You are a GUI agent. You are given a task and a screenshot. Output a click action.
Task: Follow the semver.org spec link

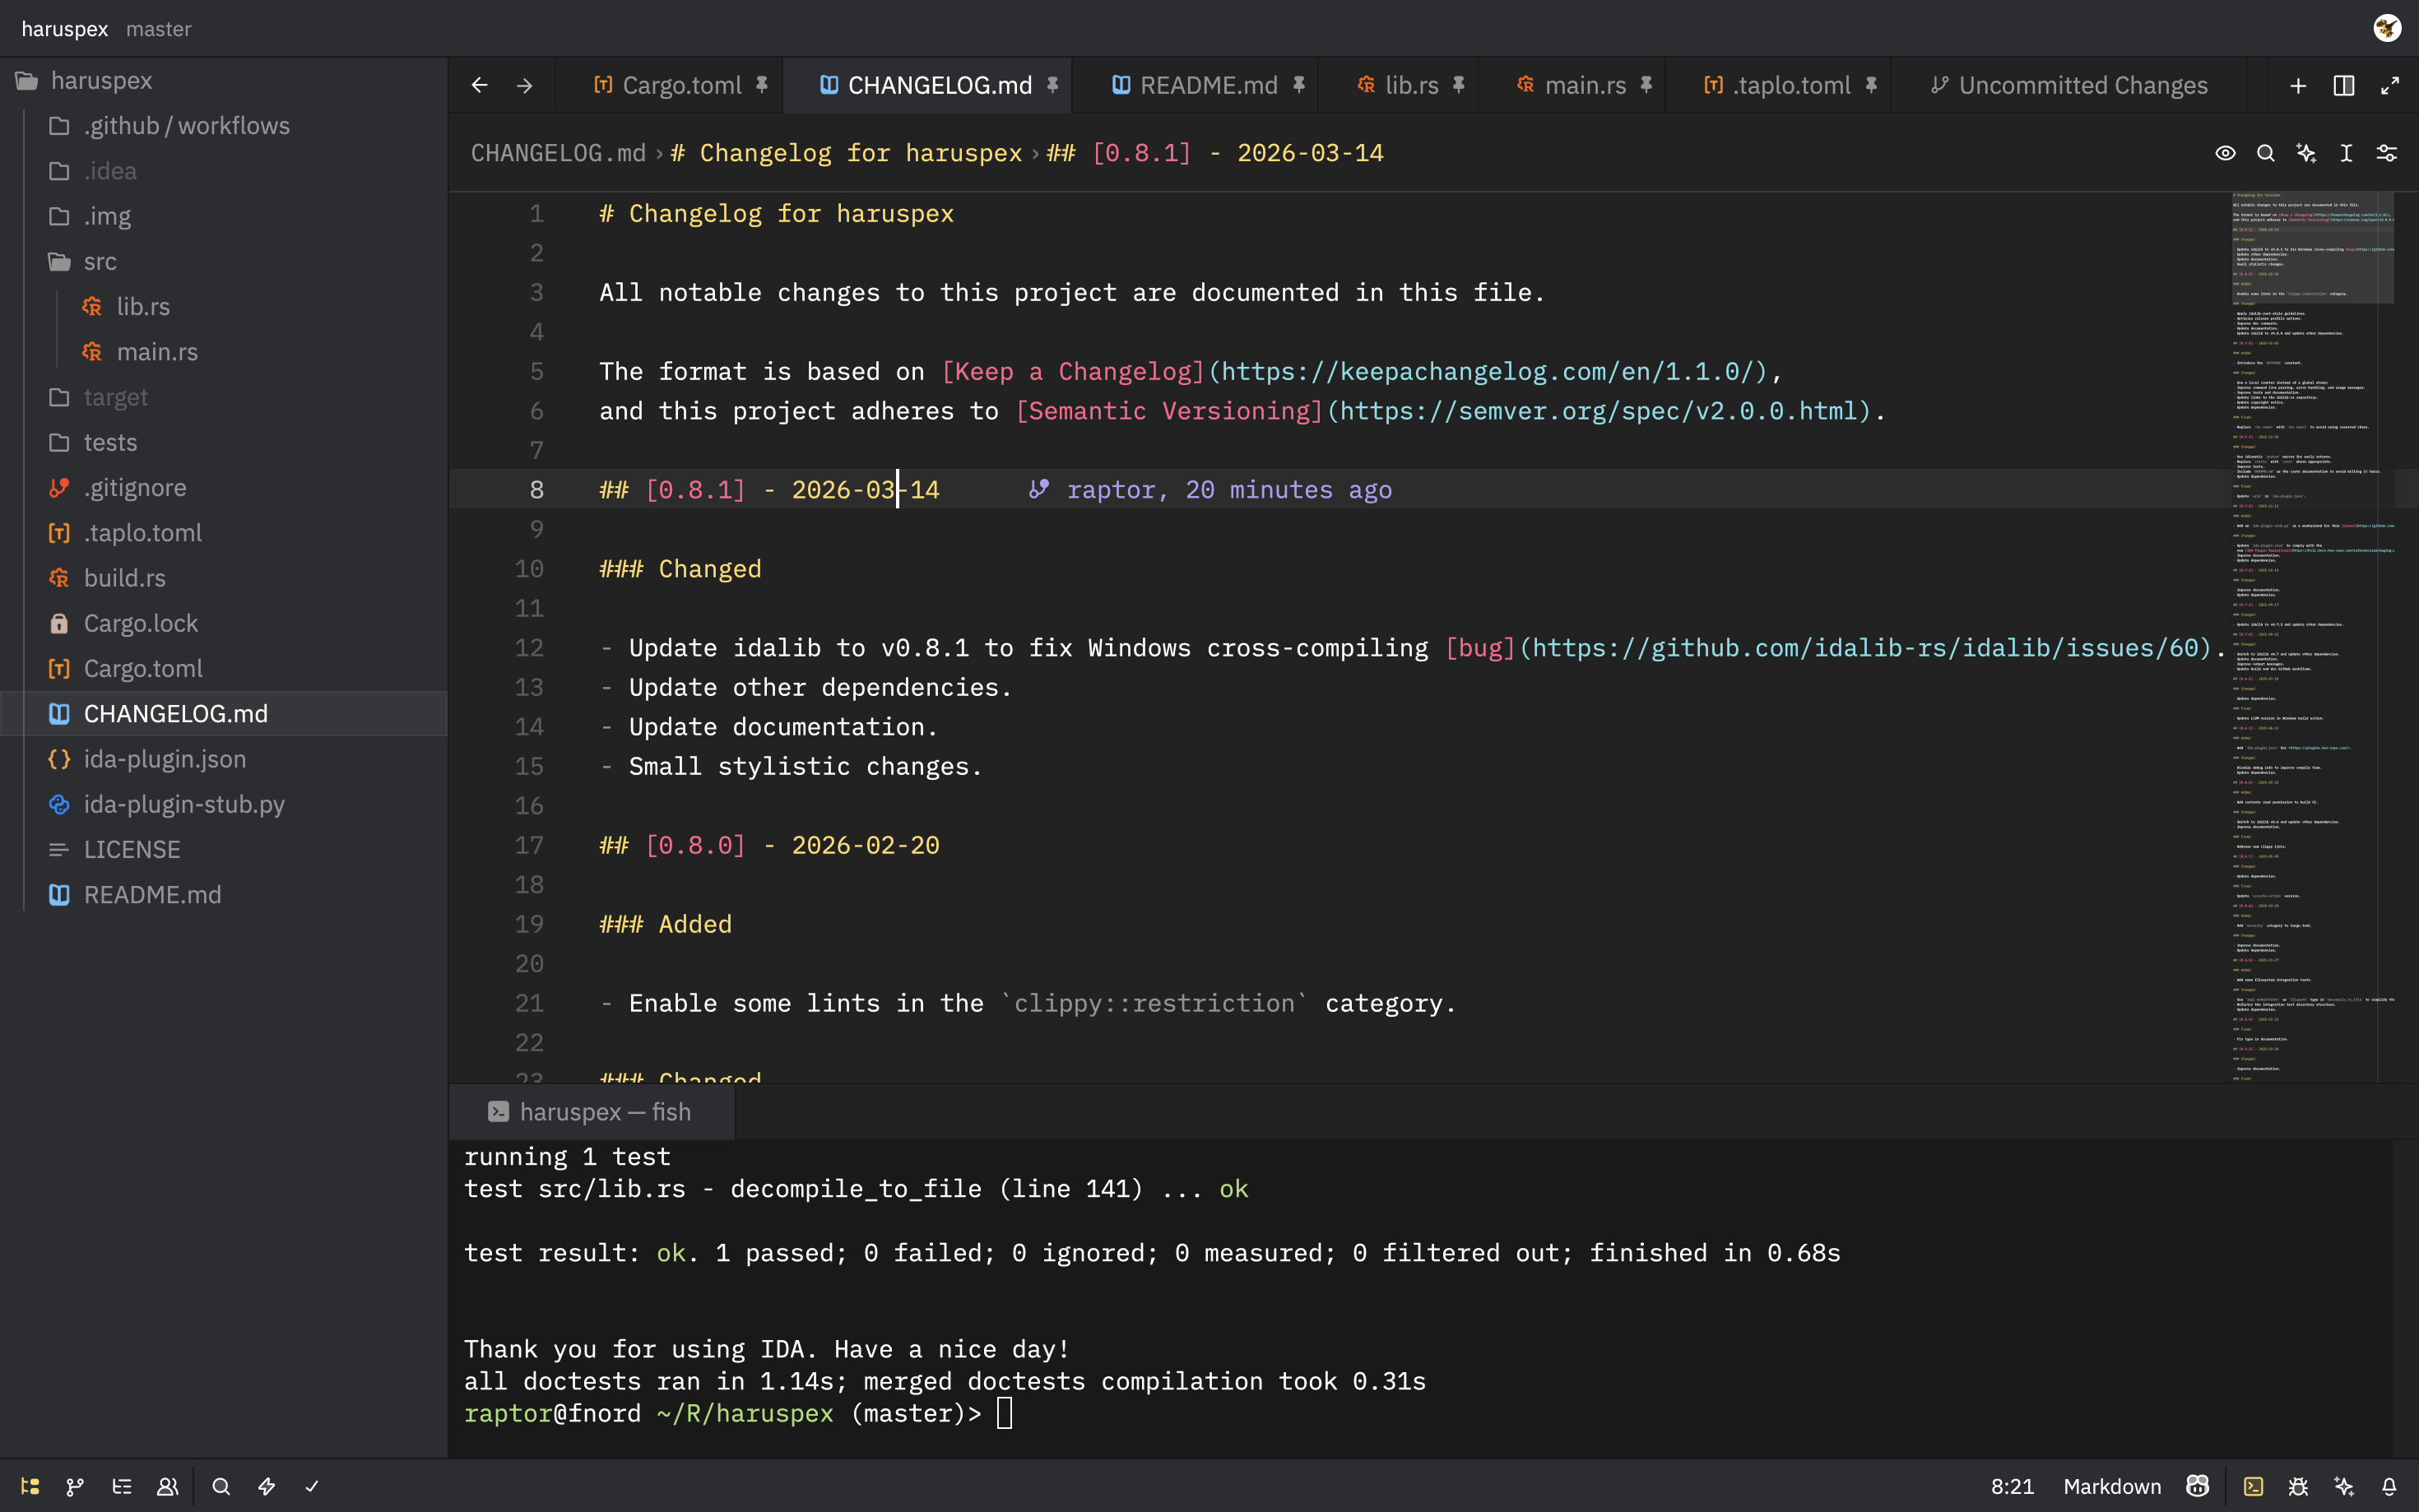coord(1598,412)
